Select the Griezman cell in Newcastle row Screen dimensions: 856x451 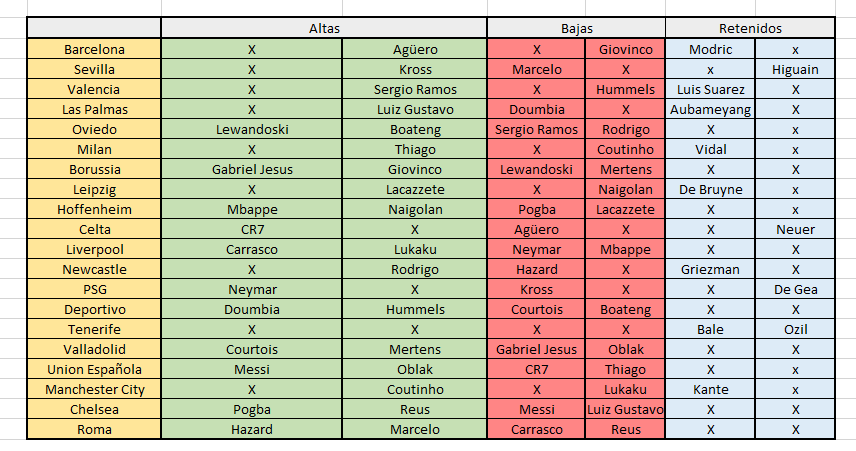(x=710, y=269)
